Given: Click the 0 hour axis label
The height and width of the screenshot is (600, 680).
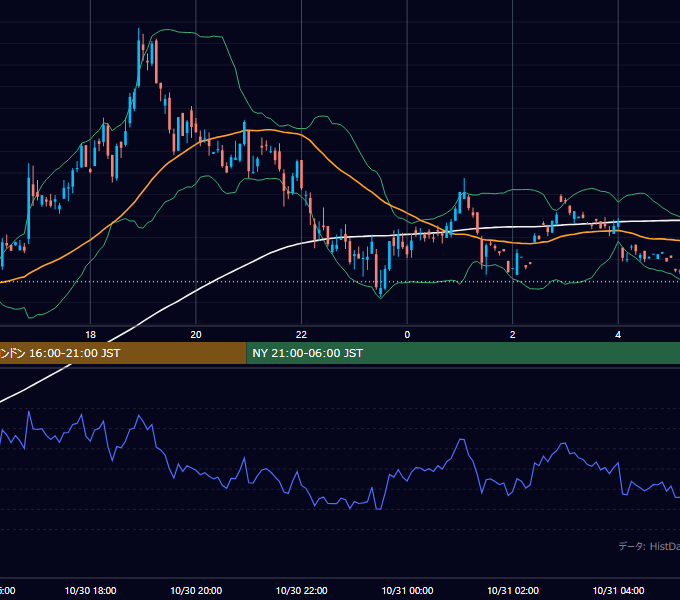Looking at the screenshot, I should tap(407, 335).
